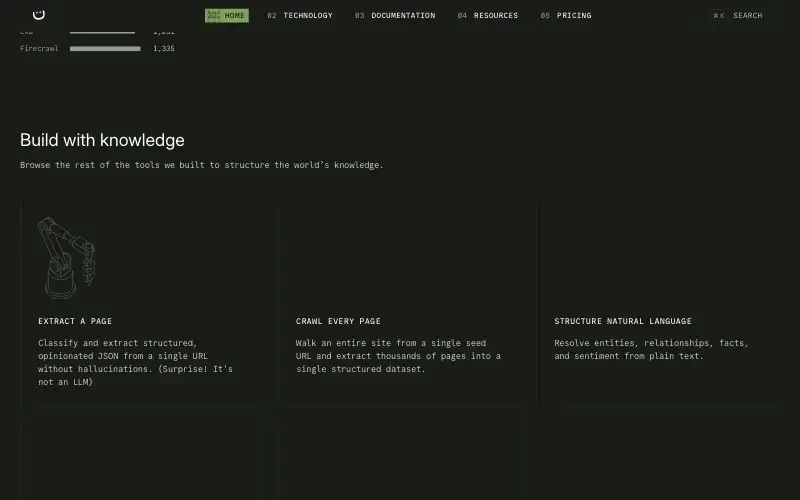Open the Technology menu item

click(x=299, y=16)
